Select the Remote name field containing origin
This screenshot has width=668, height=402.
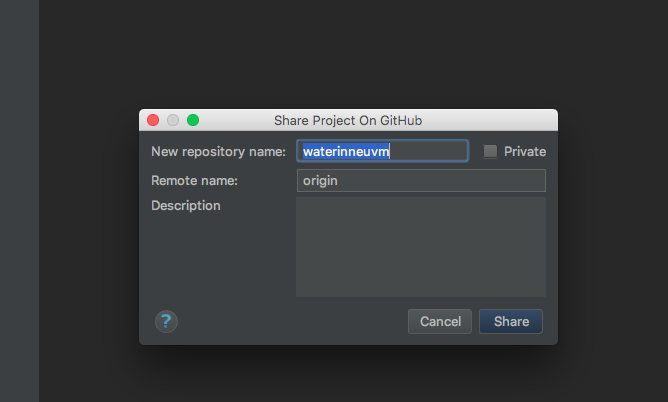tap(421, 181)
